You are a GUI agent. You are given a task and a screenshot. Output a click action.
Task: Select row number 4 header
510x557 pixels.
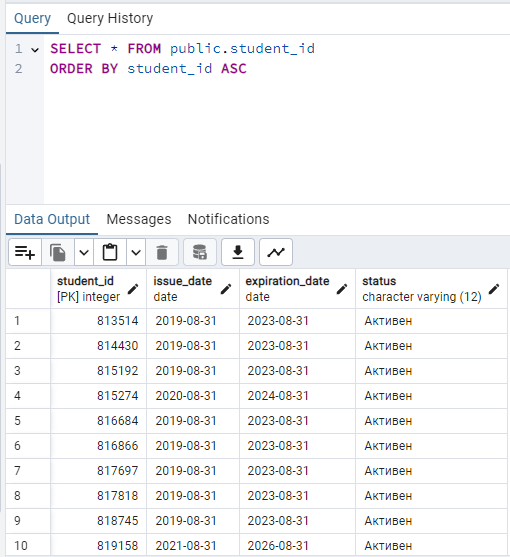pos(28,396)
